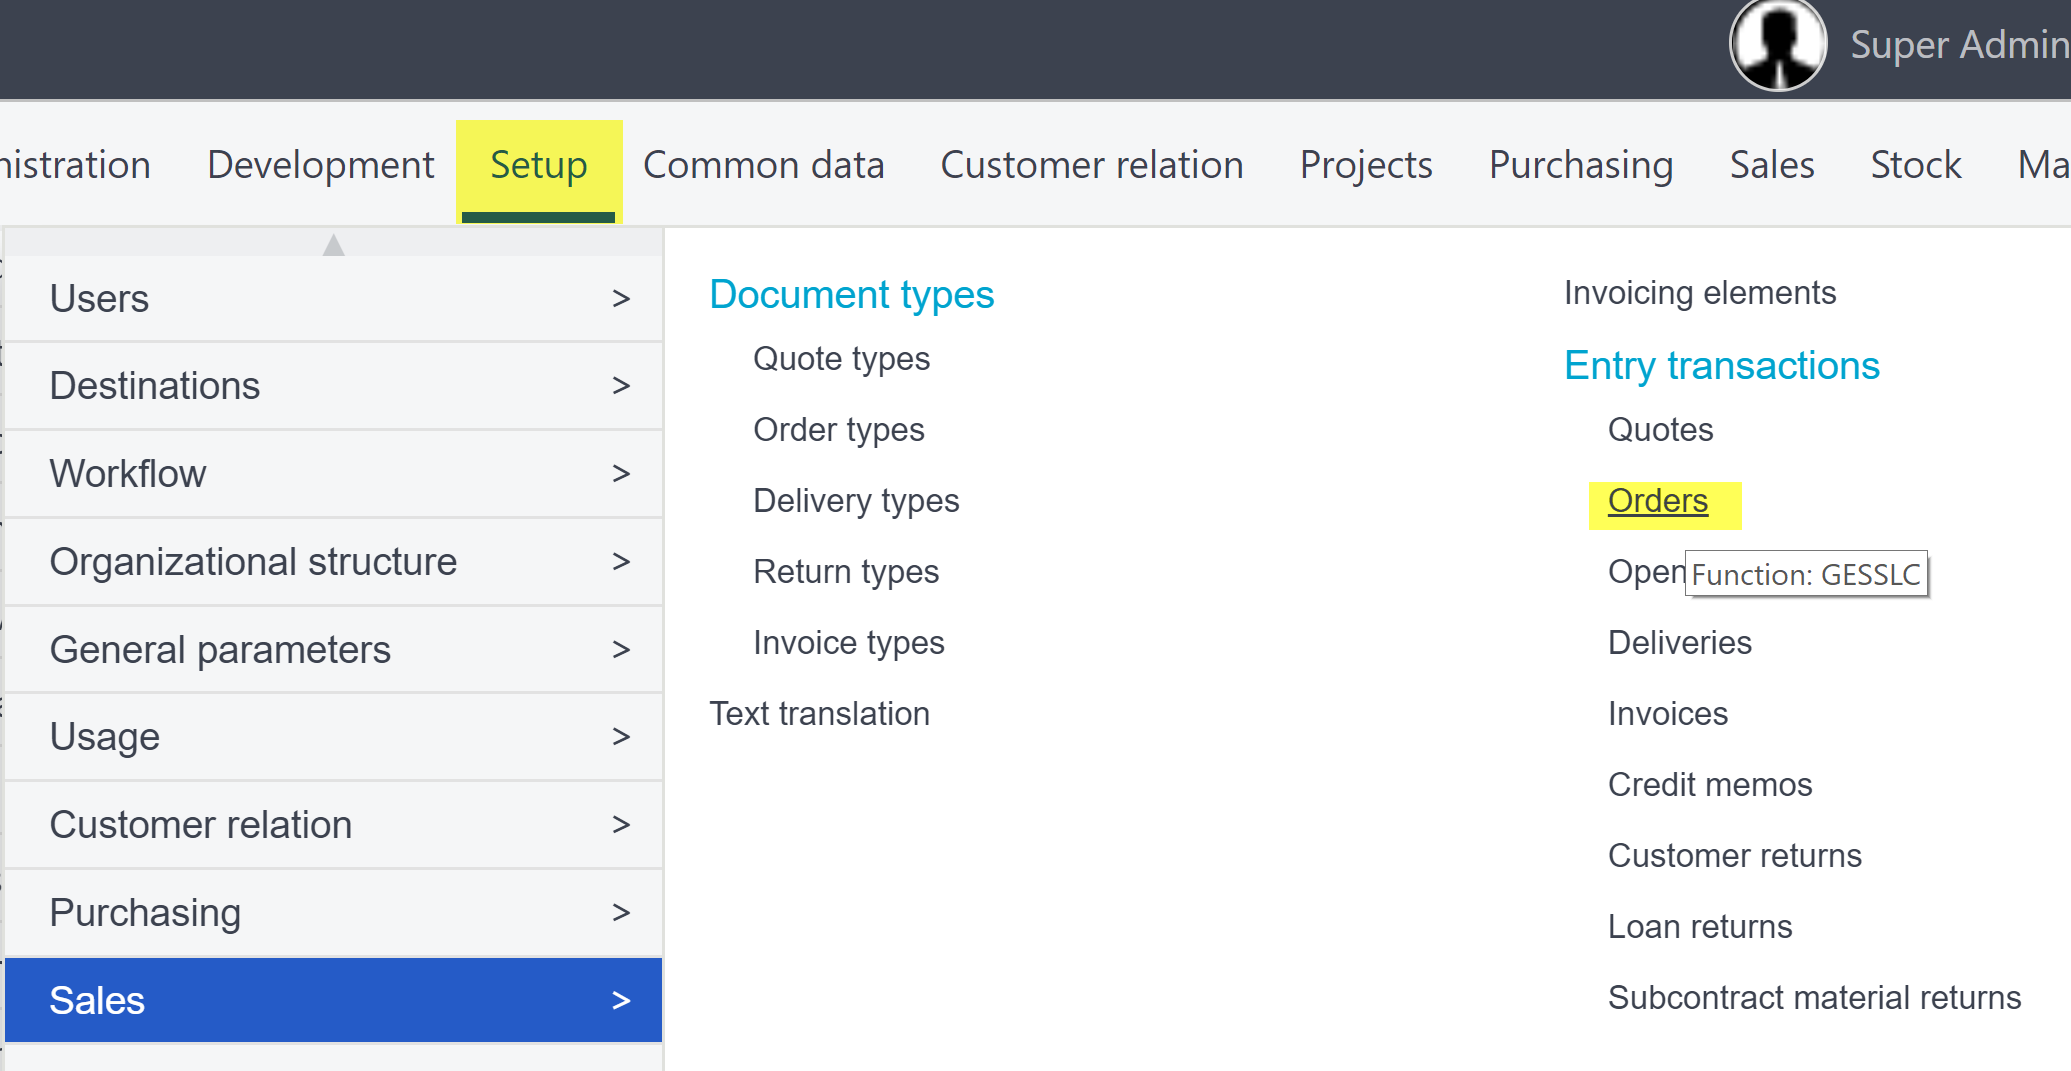Open Quote types under Document types
This screenshot has height=1071, width=2071.
[841, 359]
